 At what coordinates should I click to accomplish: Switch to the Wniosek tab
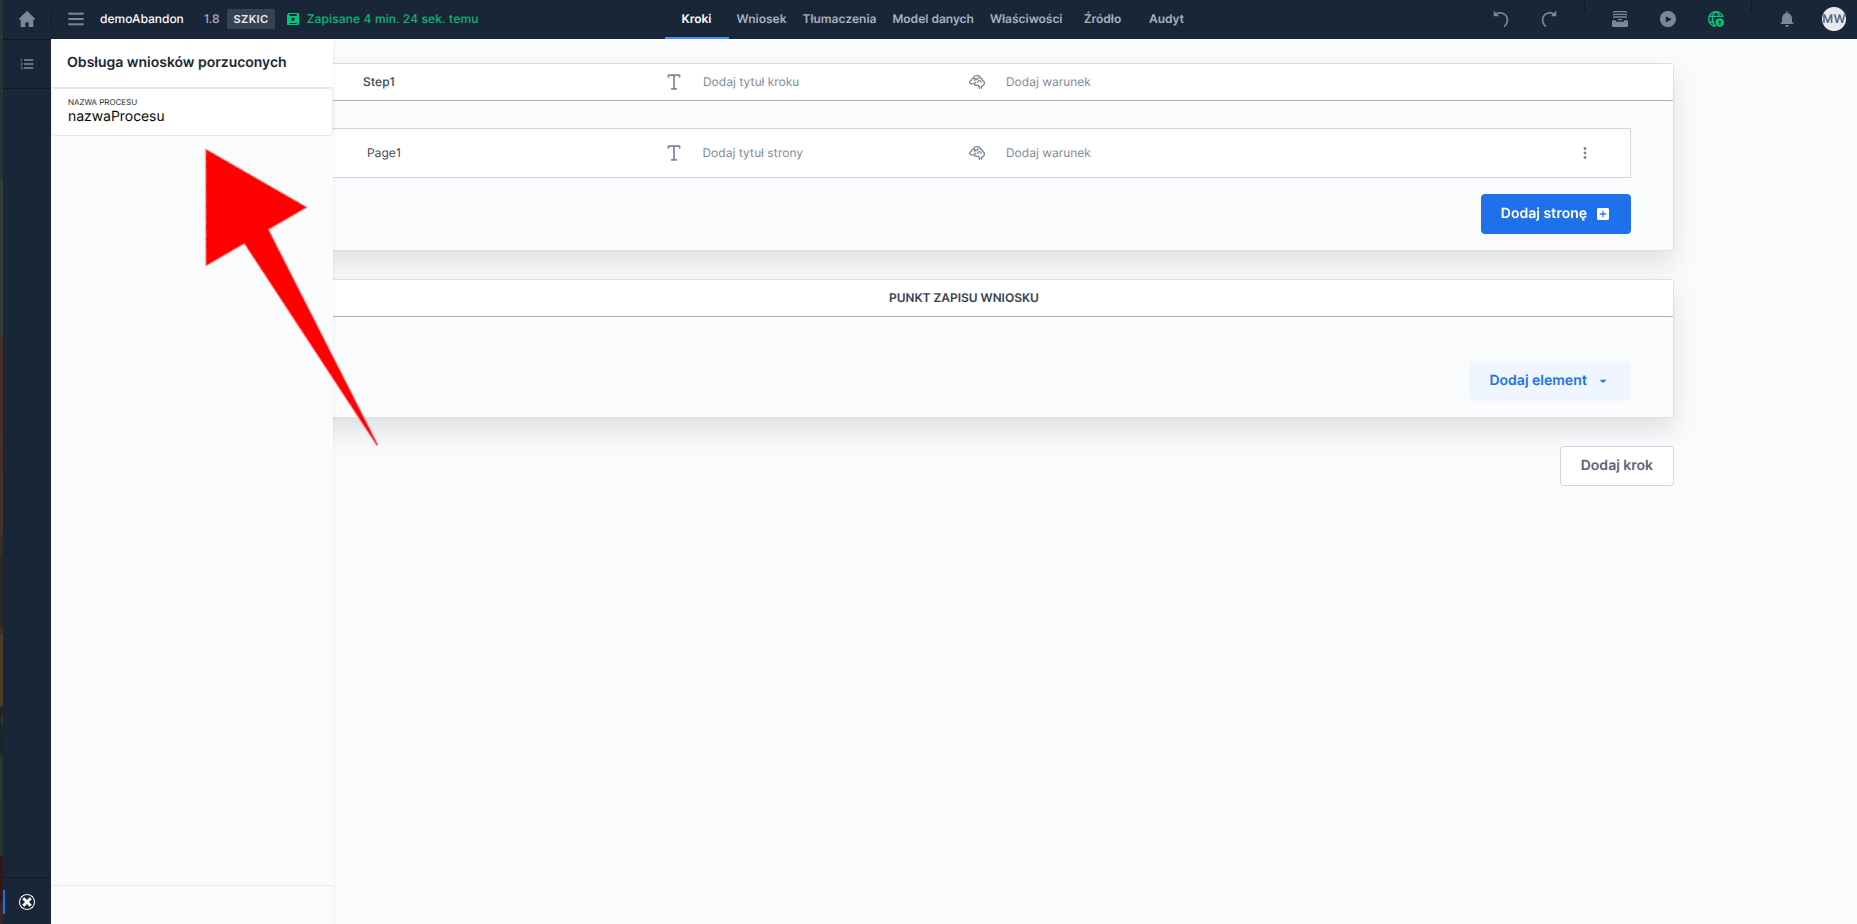coord(761,19)
